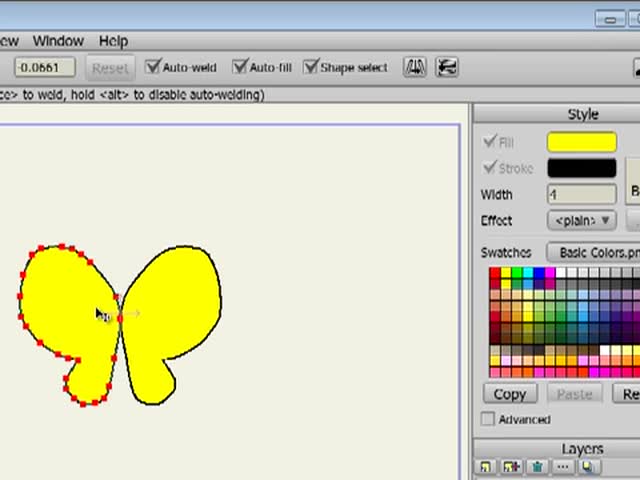The image size is (640, 480).
Task: Click the Reset button in toolbar
Action: pyautogui.click(x=110, y=68)
